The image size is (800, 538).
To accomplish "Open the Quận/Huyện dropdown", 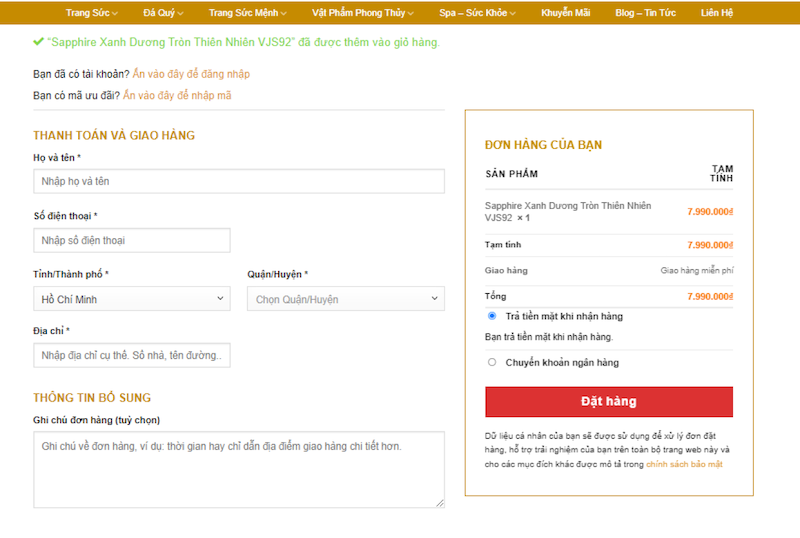I will [346, 299].
